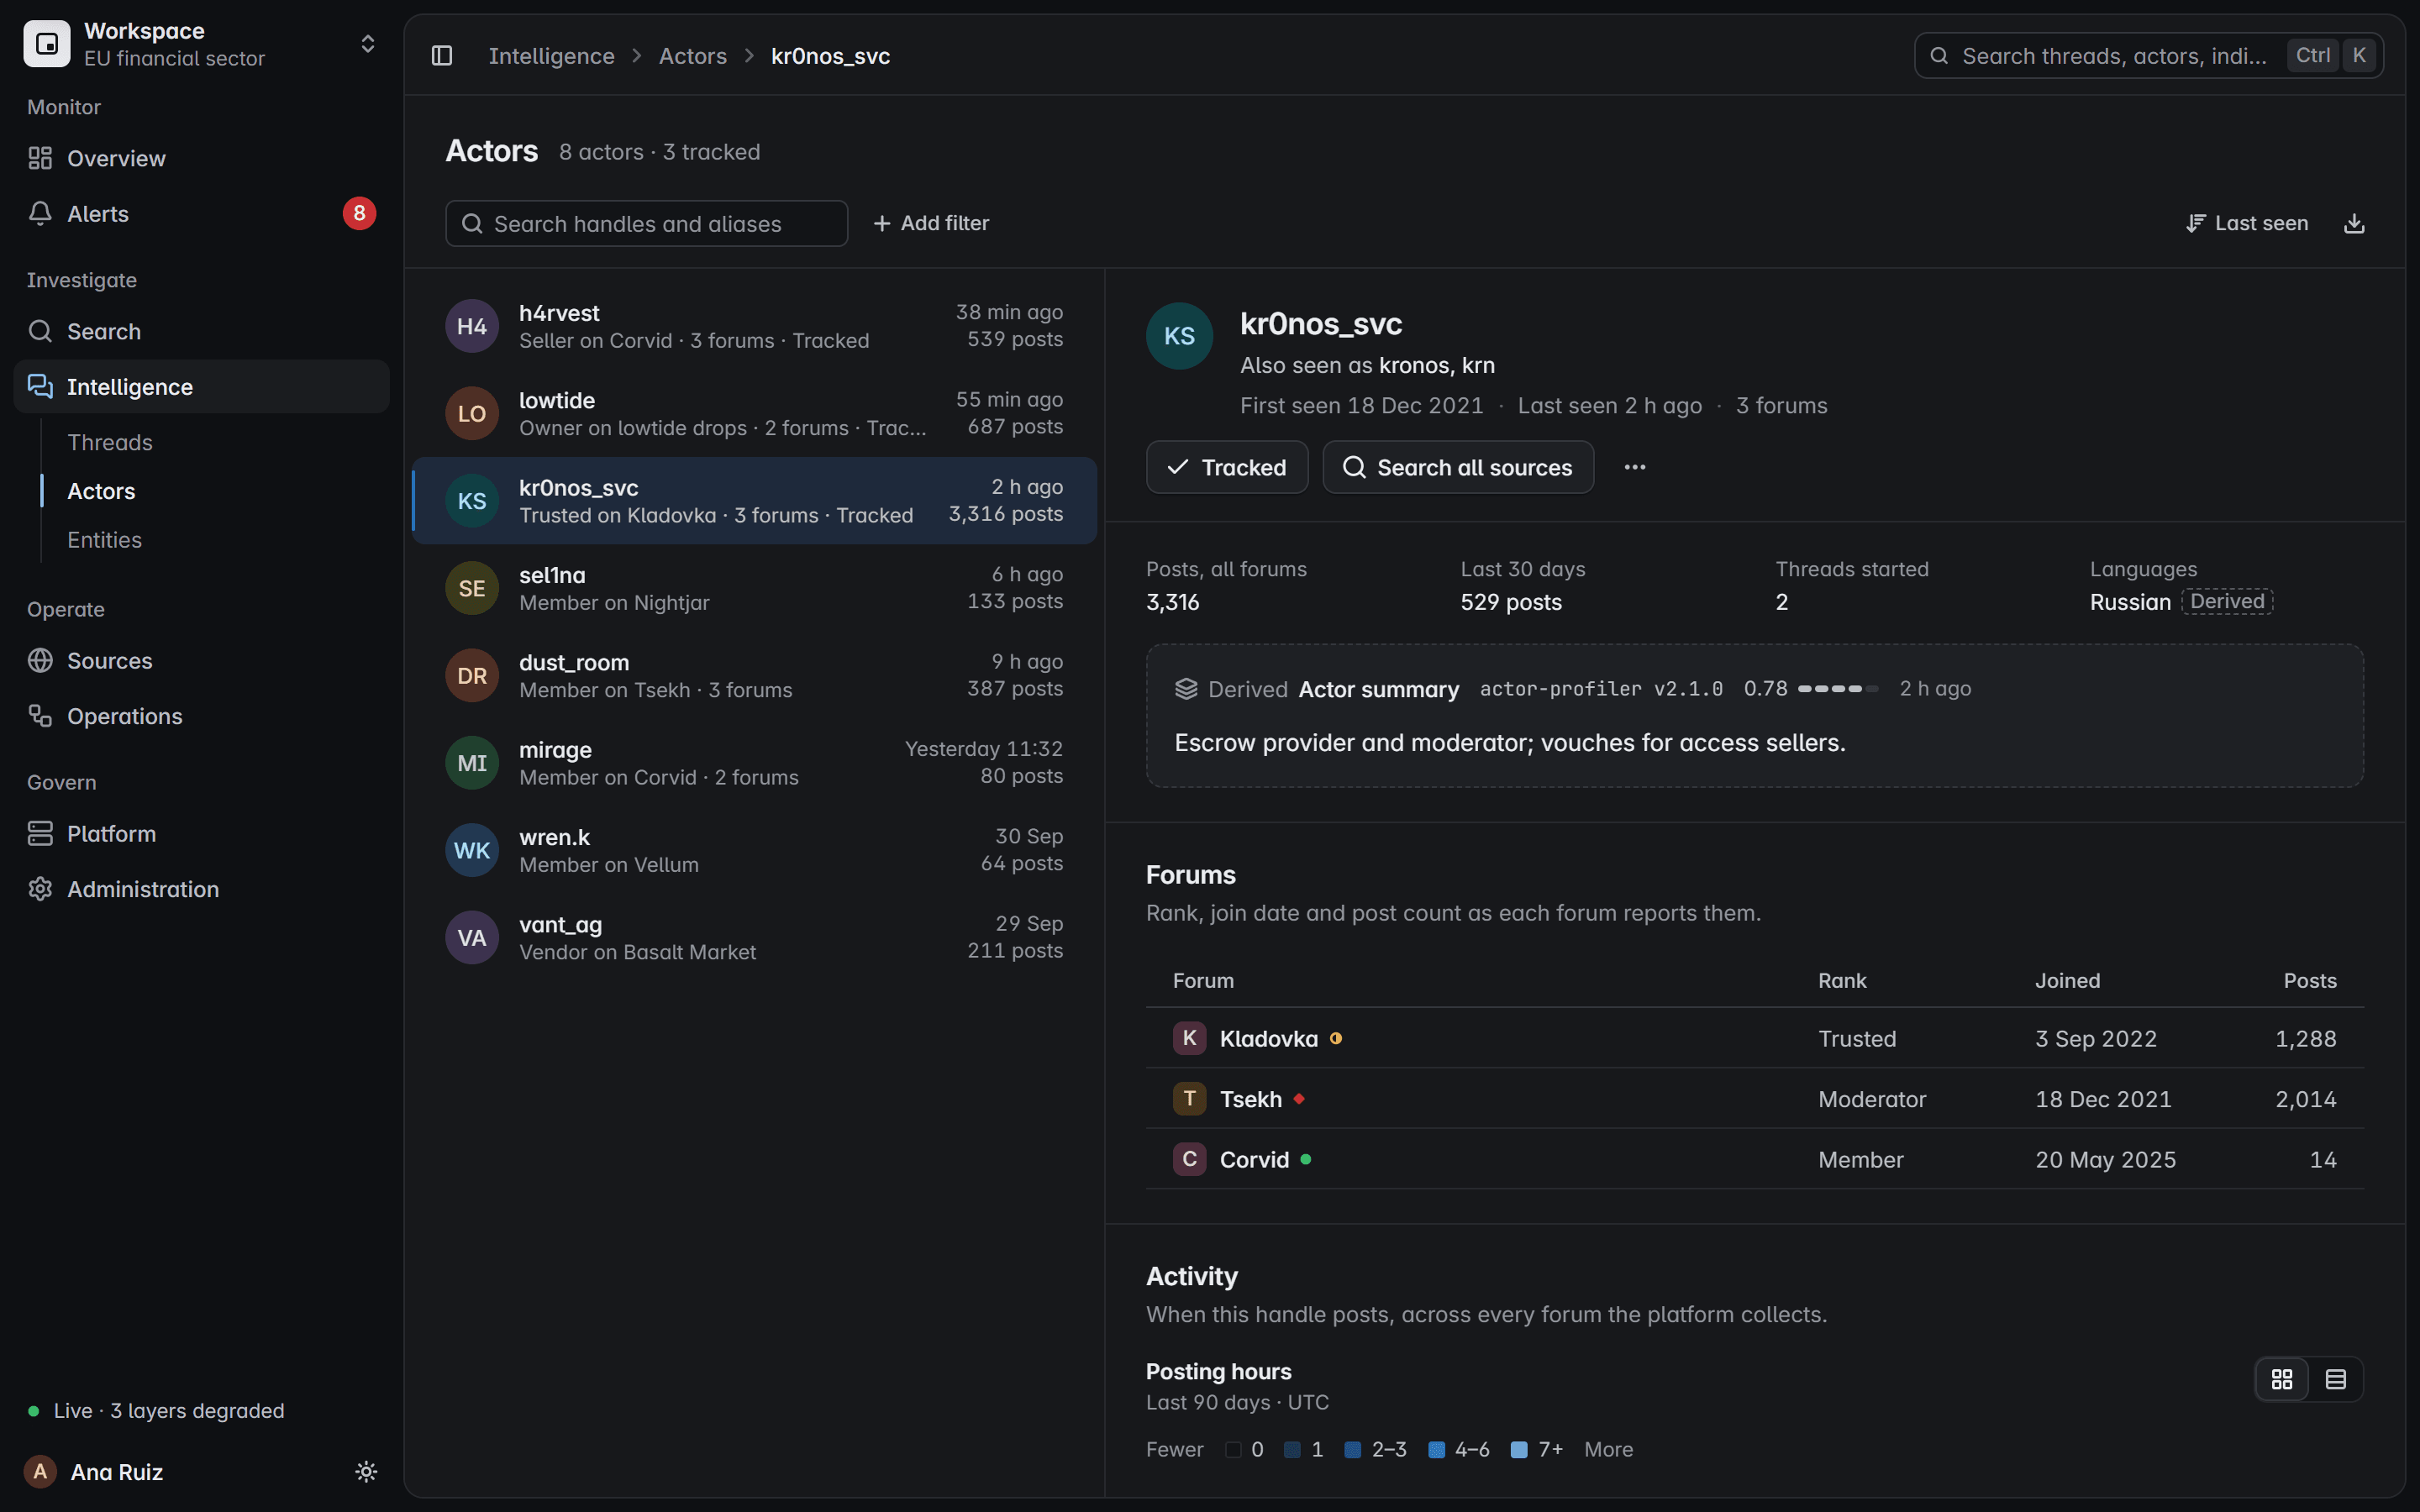Click the Add filter button
This screenshot has width=2420, height=1512.
931,223
